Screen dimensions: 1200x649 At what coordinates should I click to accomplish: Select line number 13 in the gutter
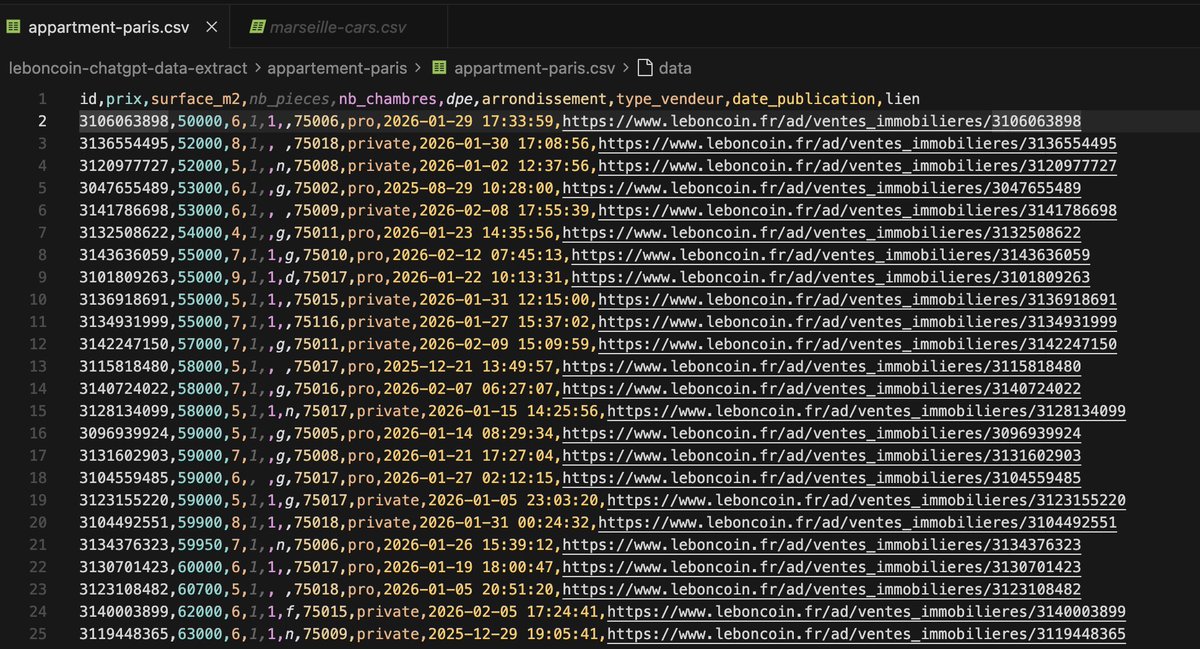point(38,366)
